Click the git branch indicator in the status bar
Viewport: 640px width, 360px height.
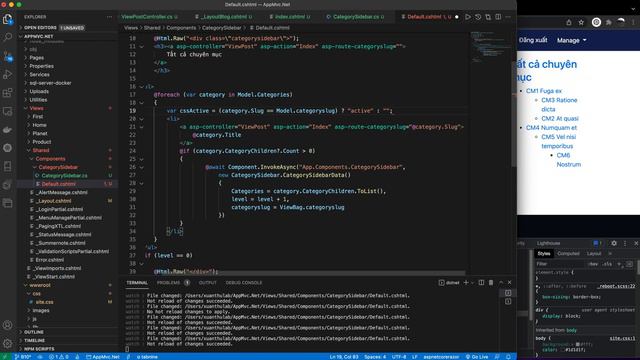click(x=23, y=357)
